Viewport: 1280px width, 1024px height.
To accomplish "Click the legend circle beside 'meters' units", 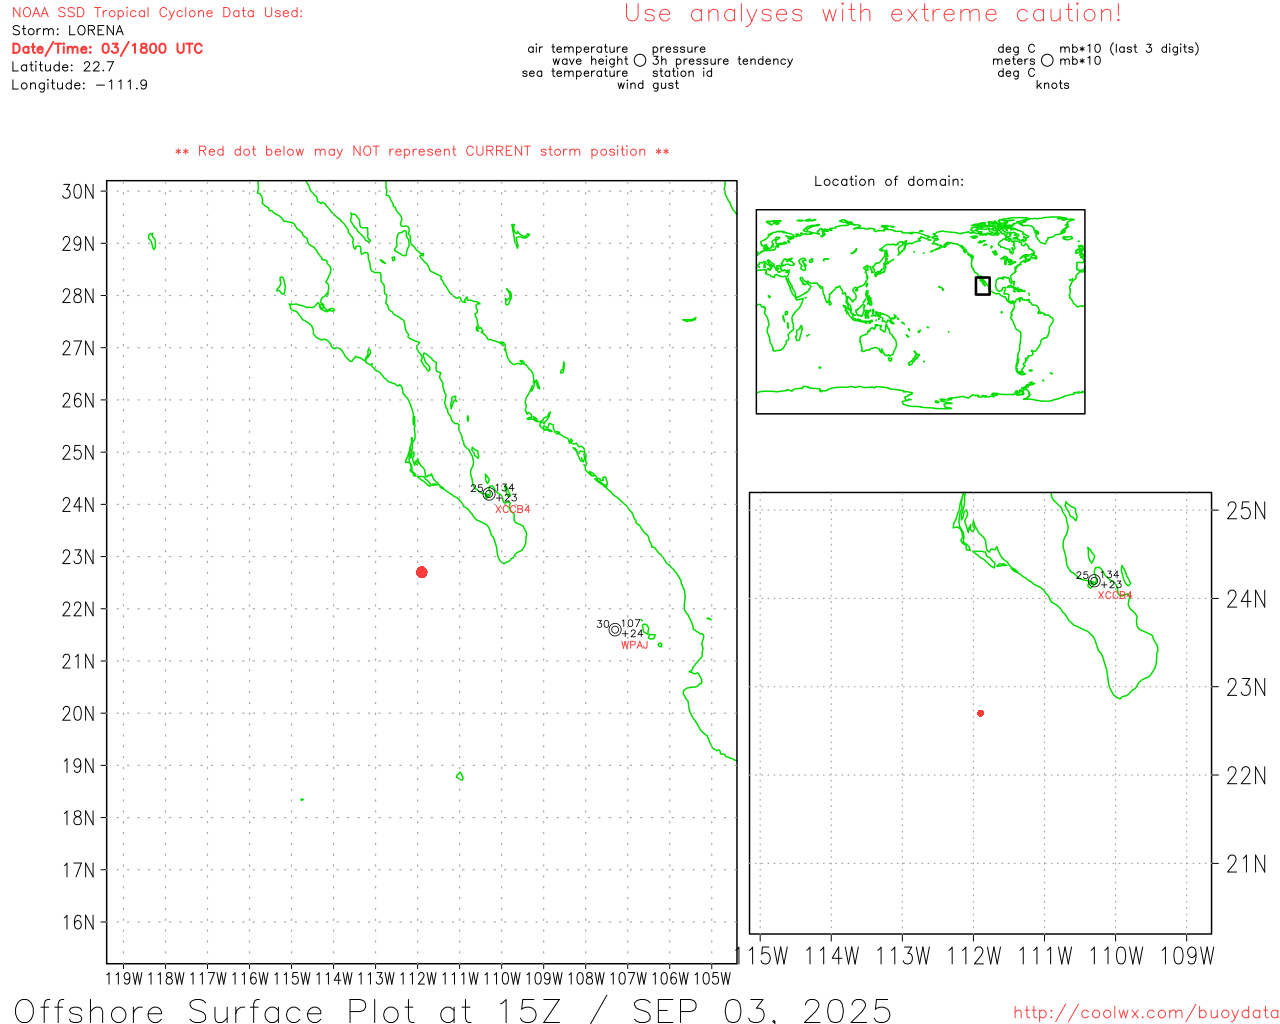I will pos(1047,60).
